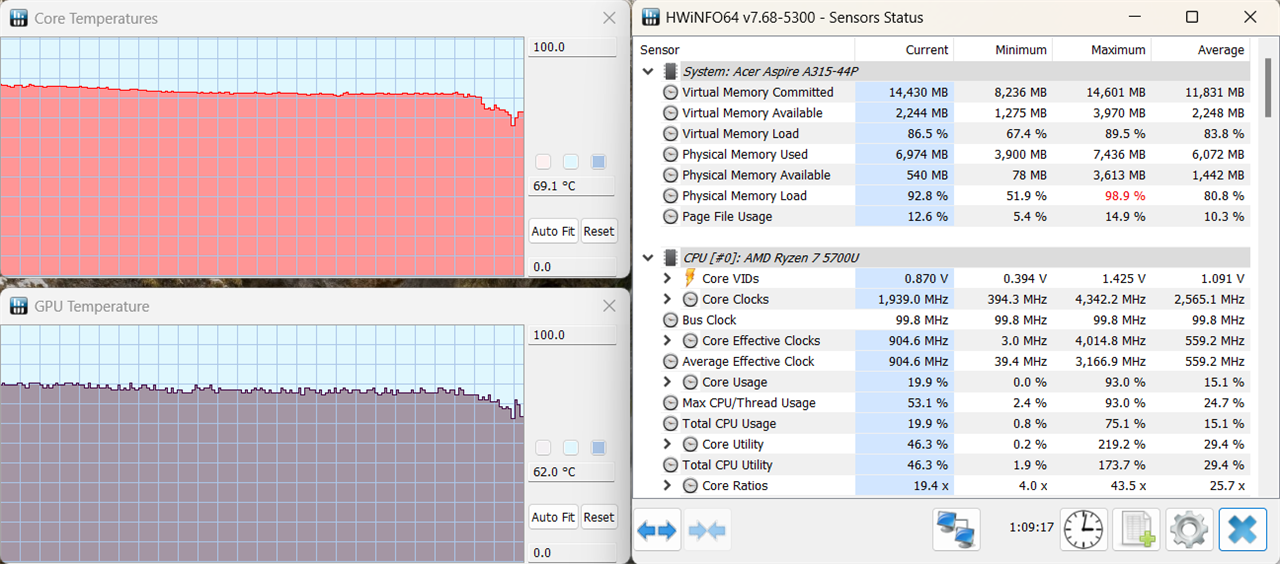The height and width of the screenshot is (564, 1280).
Task: Click the dark blue swatch in GPU Temperature
Action: [x=599, y=448]
